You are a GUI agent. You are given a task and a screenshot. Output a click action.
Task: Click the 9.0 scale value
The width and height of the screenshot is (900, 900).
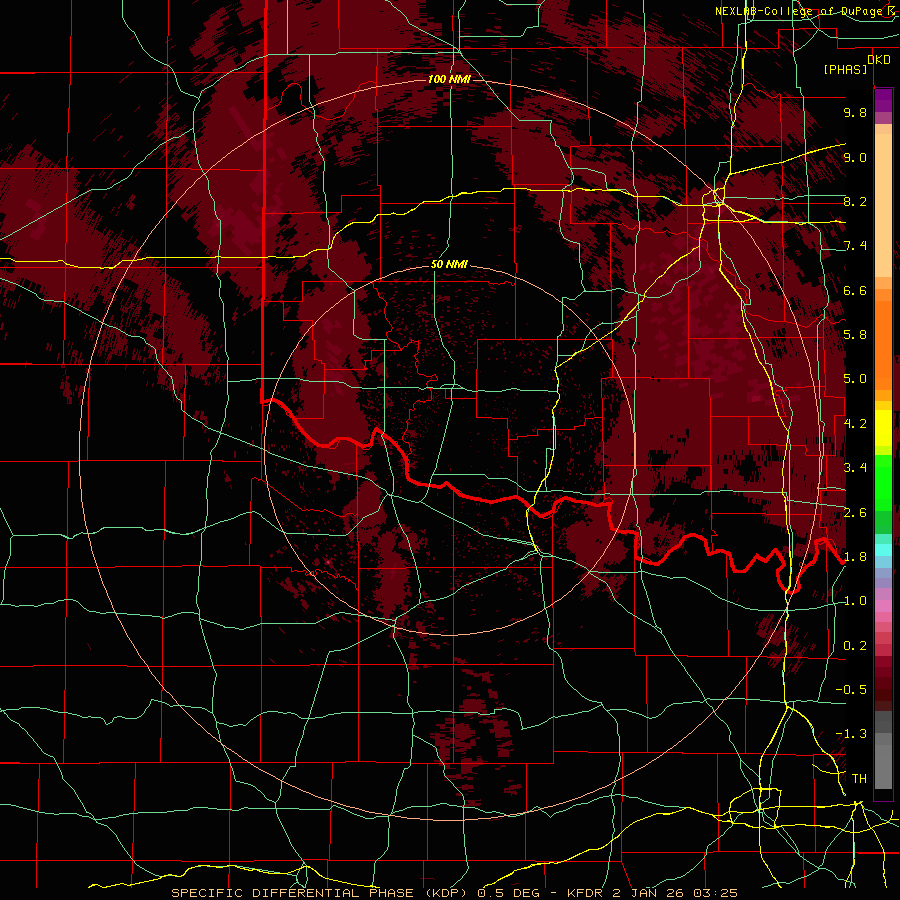(855, 158)
